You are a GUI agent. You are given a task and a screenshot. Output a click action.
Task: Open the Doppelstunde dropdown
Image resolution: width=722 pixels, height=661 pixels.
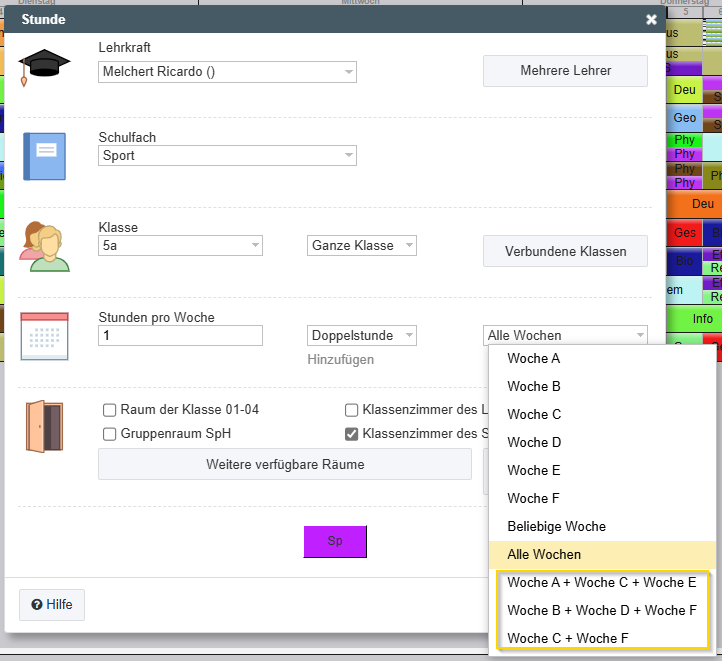coord(362,336)
